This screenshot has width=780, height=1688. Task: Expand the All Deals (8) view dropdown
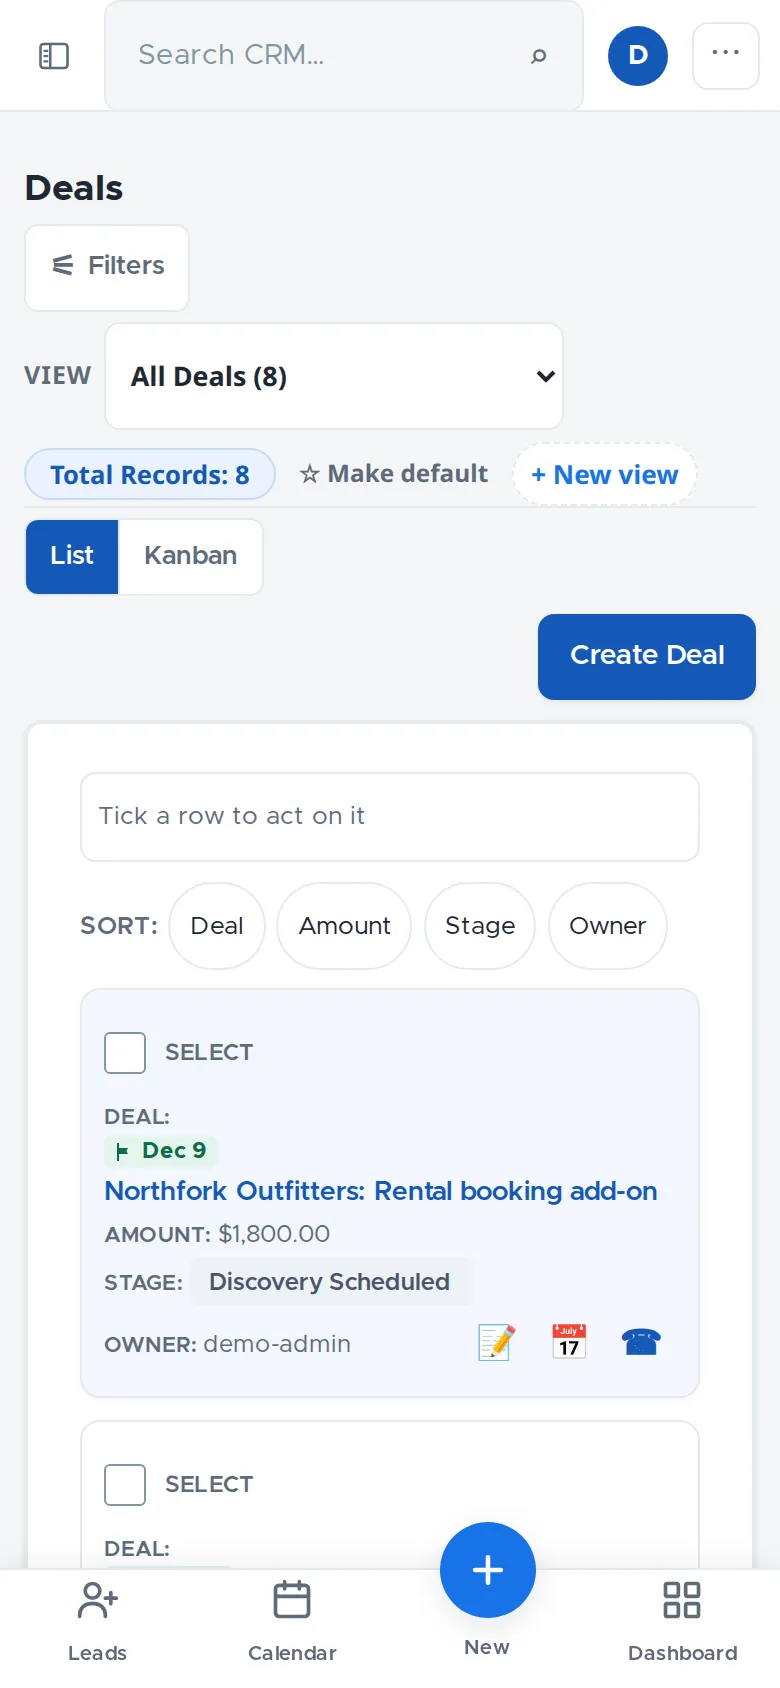[x=334, y=376]
